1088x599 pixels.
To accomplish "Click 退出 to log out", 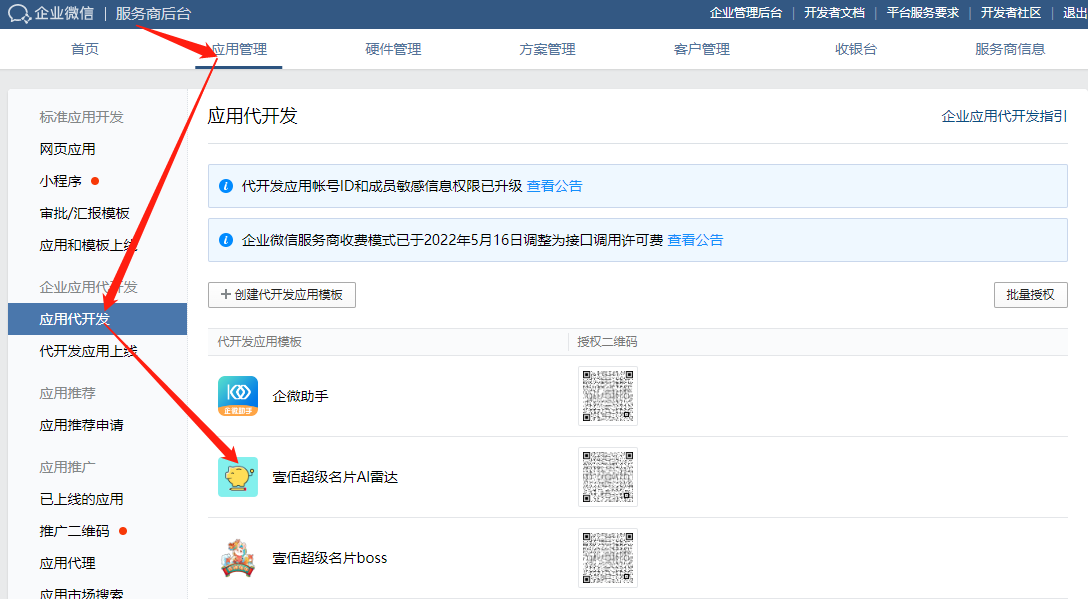I will click(1075, 13).
